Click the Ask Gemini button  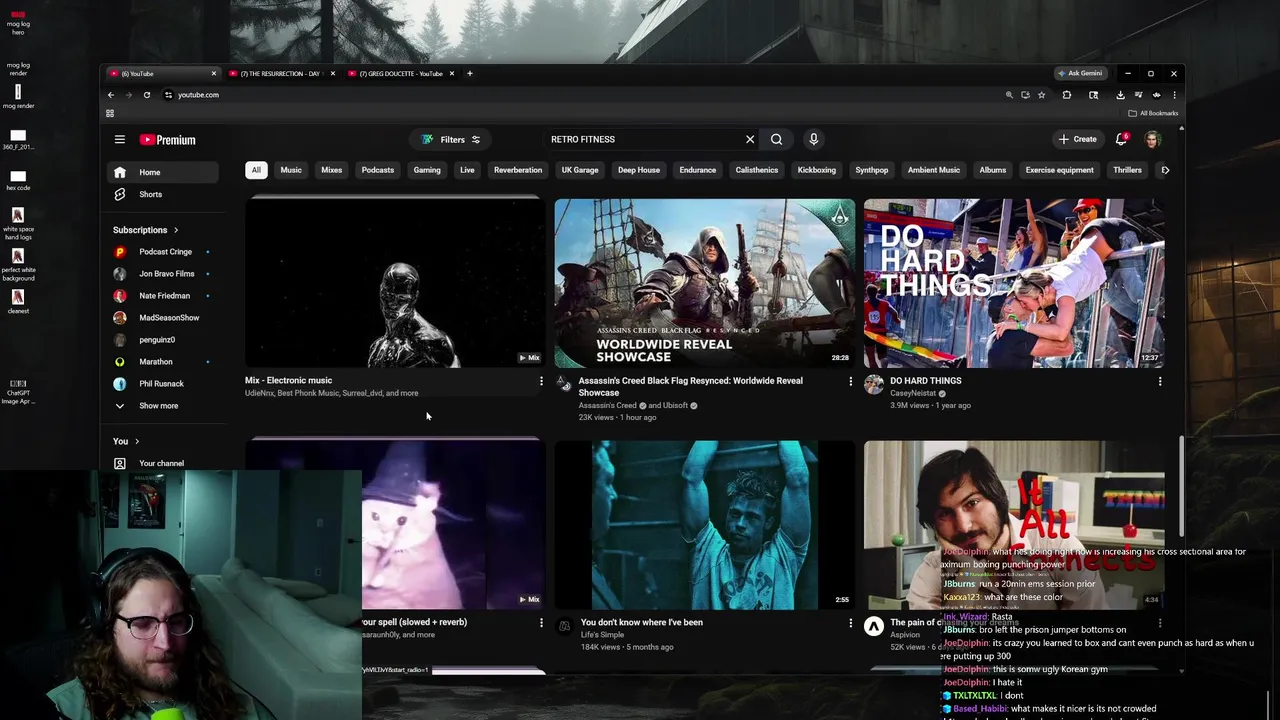tap(1080, 73)
